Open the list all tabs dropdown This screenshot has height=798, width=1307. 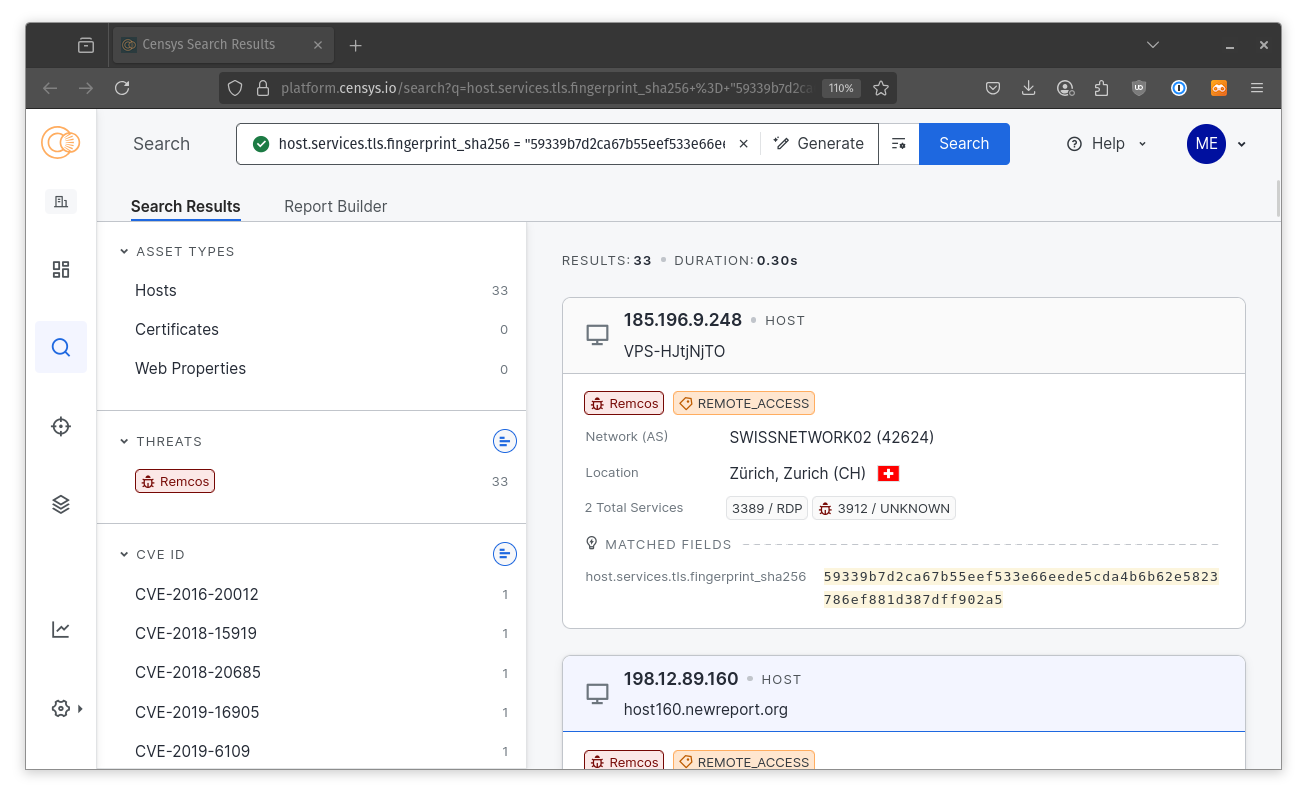click(1153, 45)
